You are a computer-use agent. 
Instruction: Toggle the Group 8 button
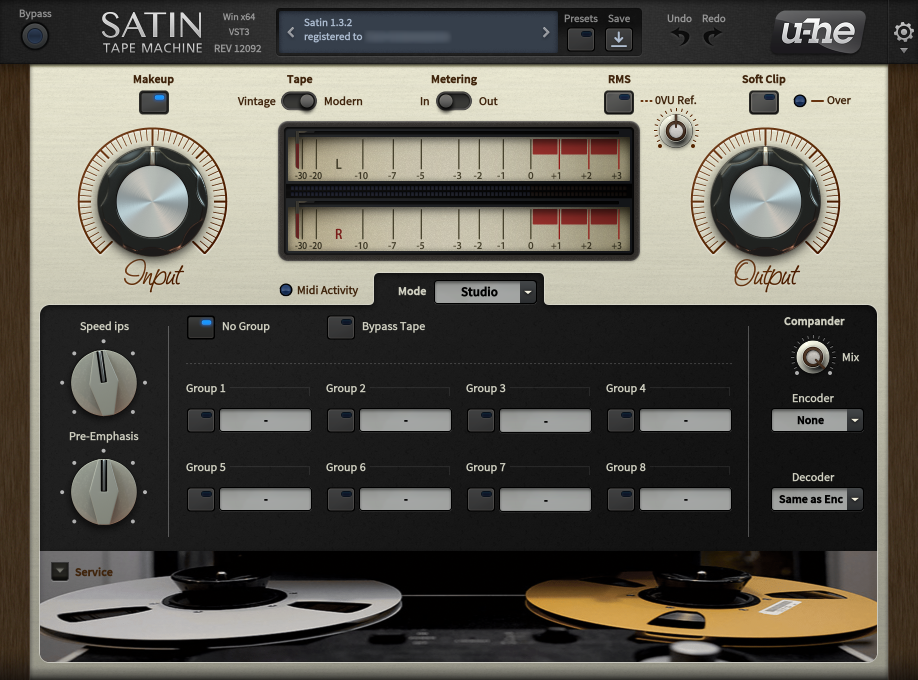pyautogui.click(x=621, y=500)
